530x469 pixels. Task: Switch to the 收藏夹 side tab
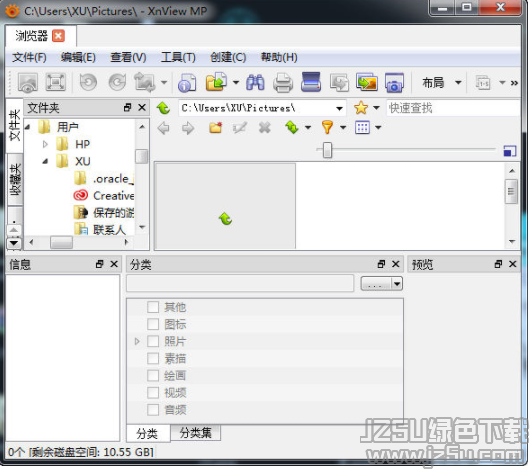pyautogui.click(x=15, y=180)
